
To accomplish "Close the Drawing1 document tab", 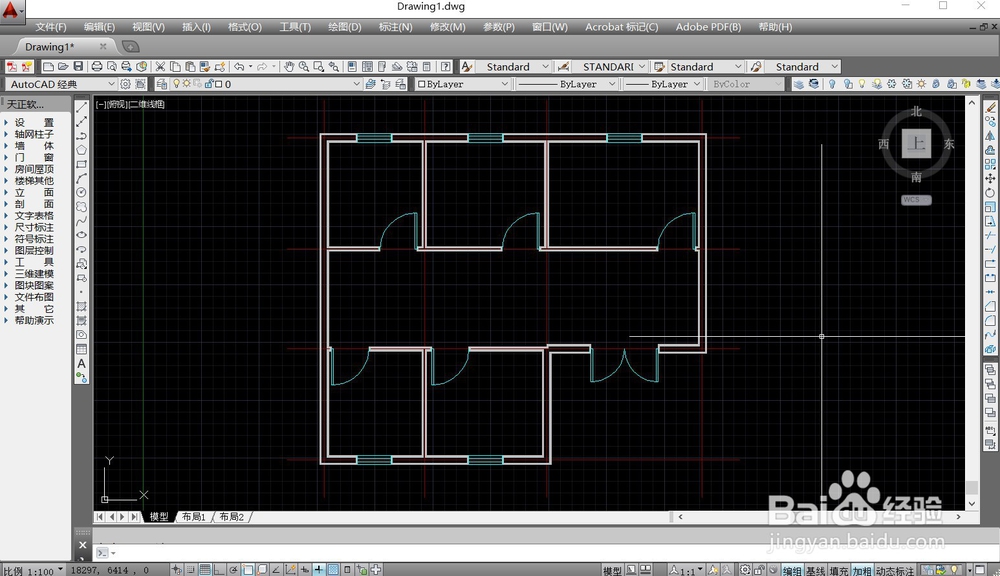I will point(103,47).
